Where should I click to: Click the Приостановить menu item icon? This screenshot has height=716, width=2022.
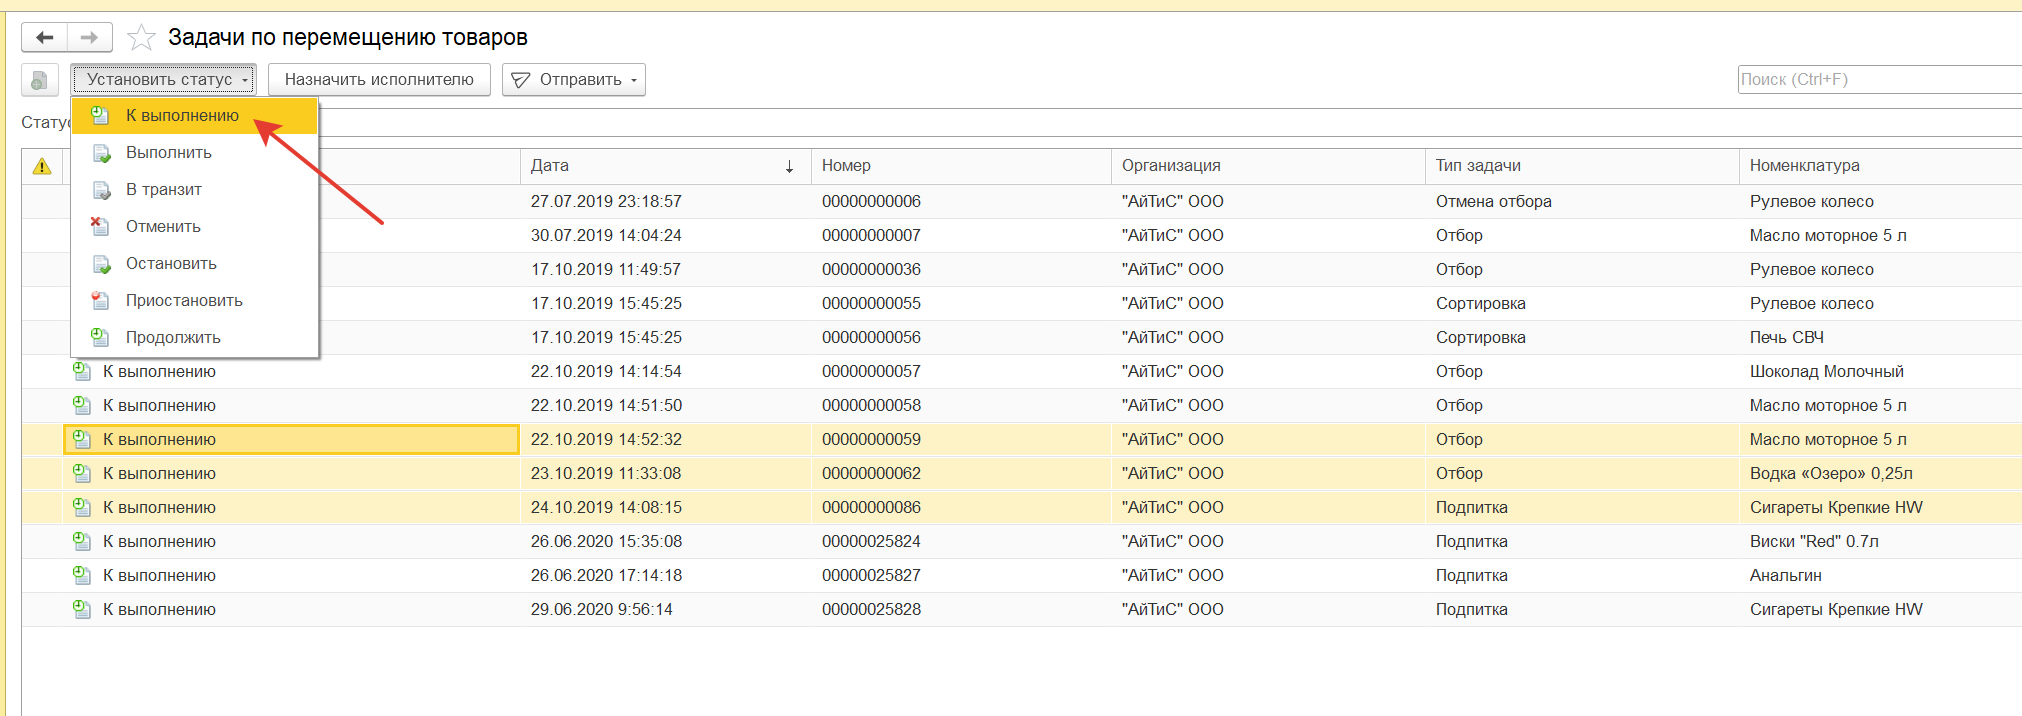[x=100, y=301]
